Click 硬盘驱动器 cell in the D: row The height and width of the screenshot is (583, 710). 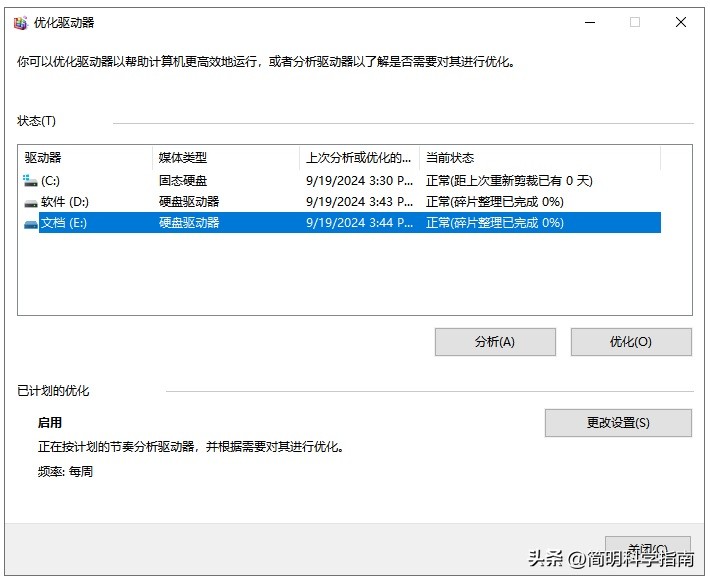[x=189, y=201]
